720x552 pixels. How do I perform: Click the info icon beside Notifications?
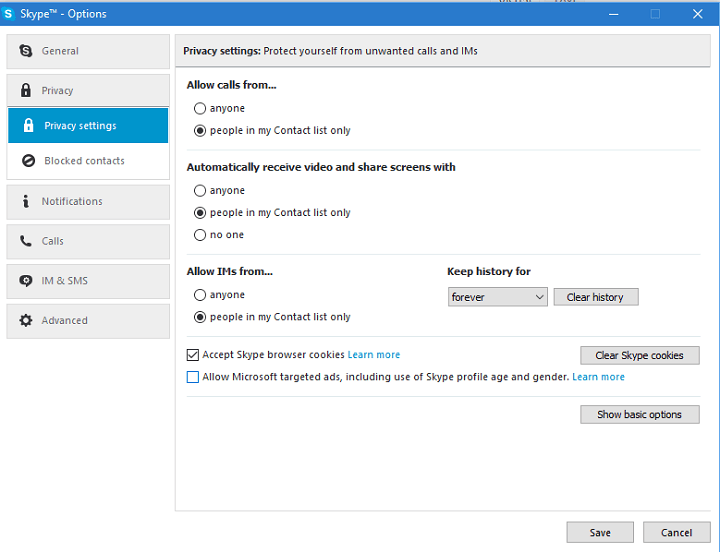[26, 201]
